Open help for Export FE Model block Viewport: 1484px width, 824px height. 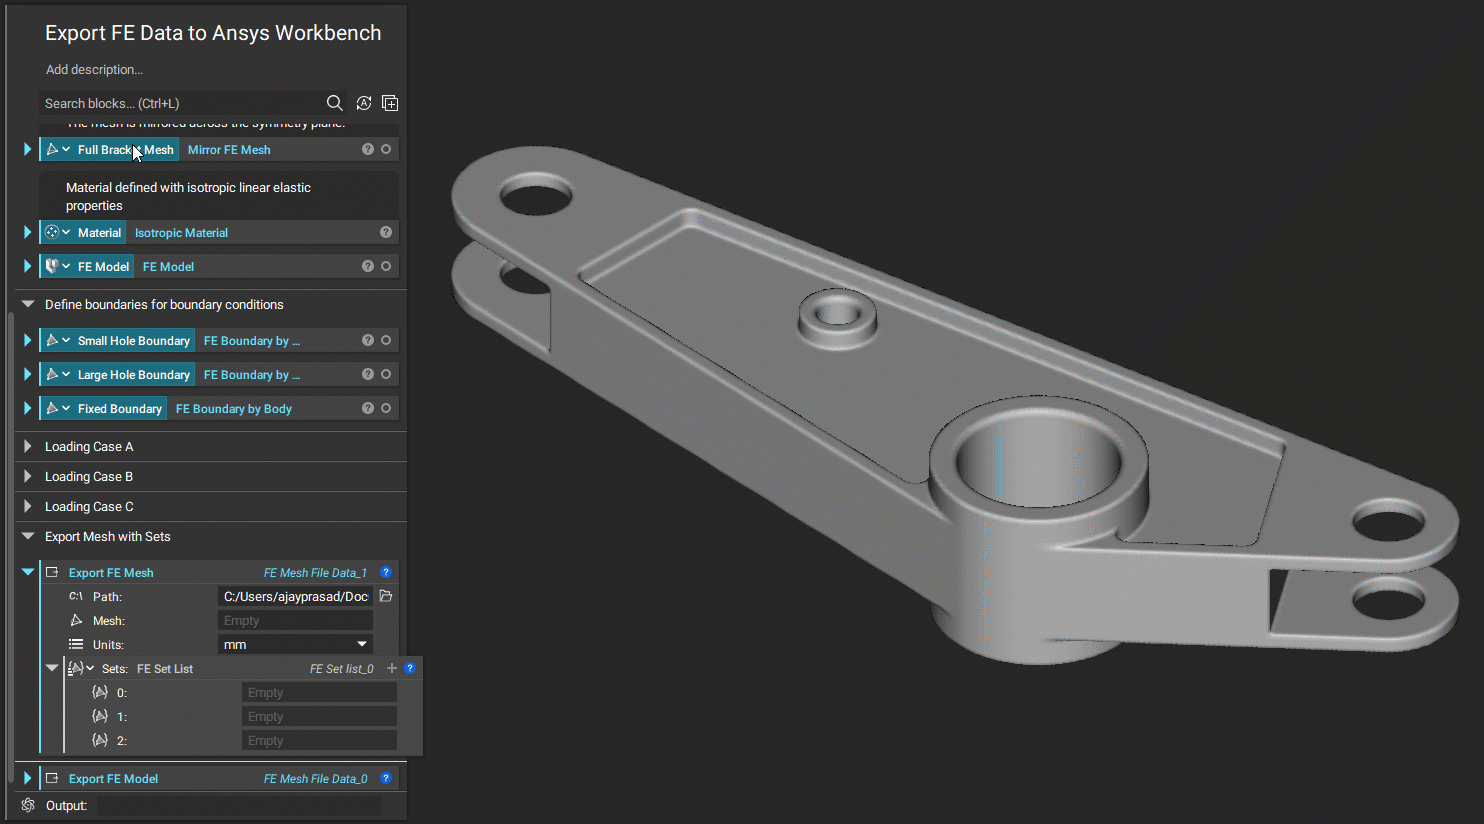tap(386, 778)
